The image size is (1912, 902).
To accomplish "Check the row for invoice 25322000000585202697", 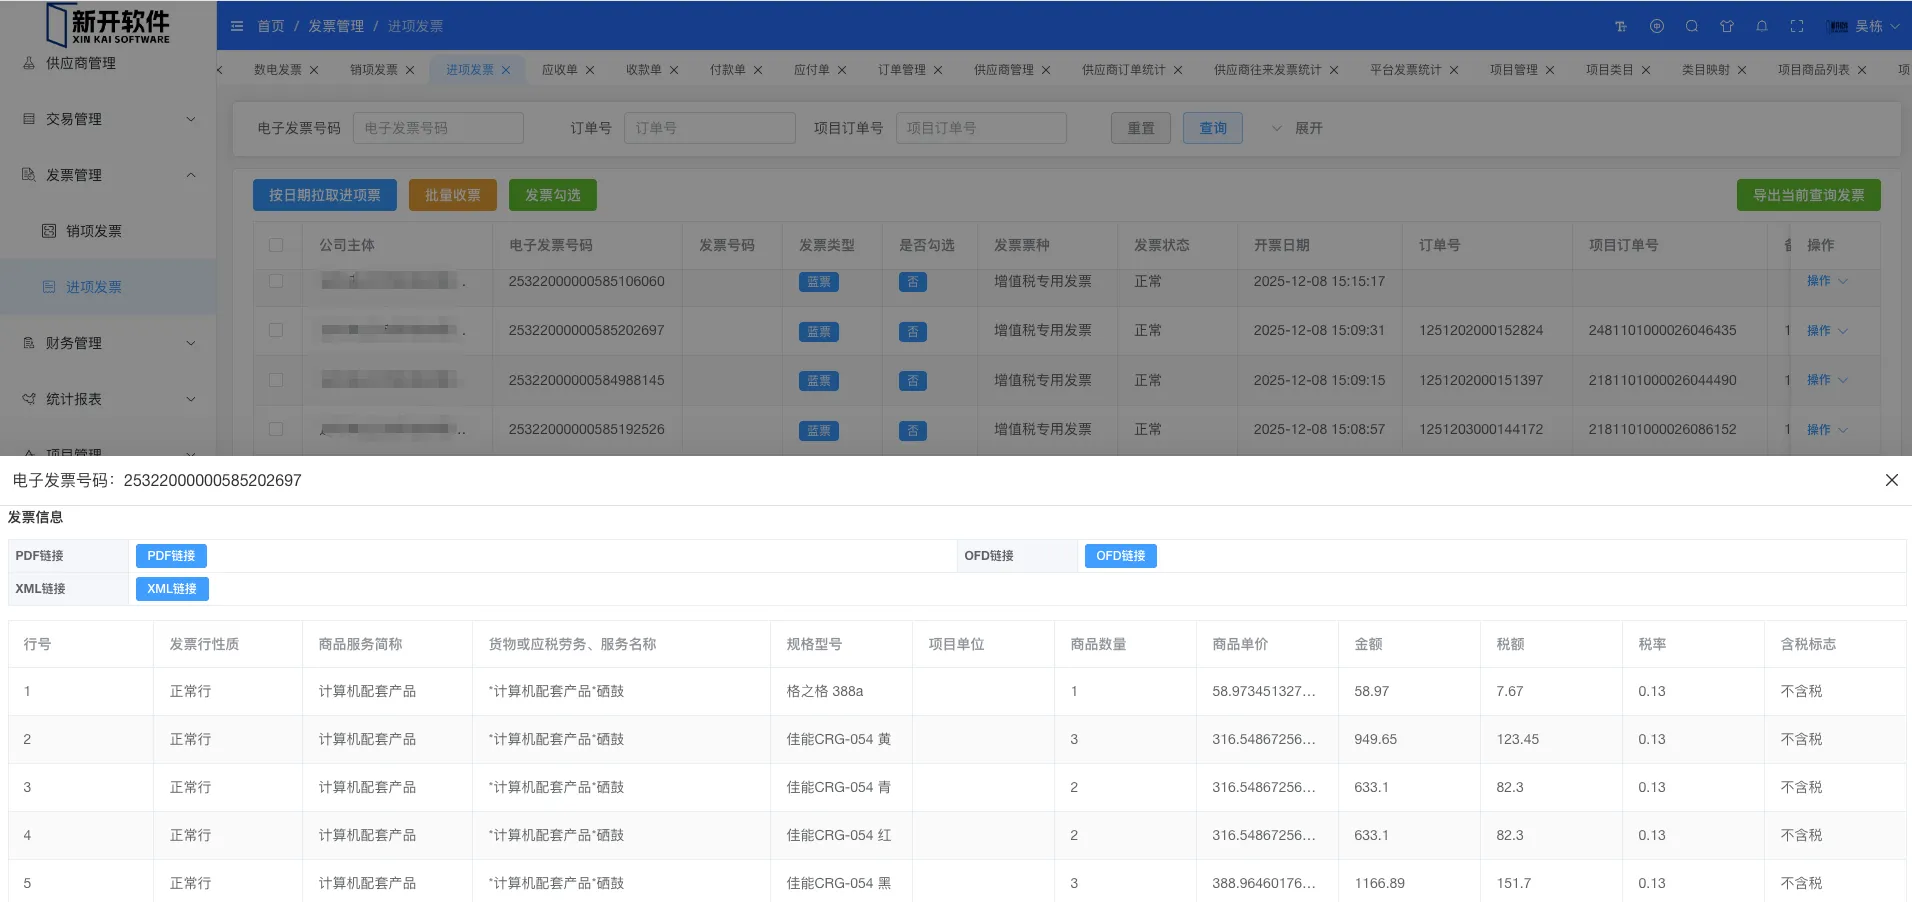I will tap(276, 330).
